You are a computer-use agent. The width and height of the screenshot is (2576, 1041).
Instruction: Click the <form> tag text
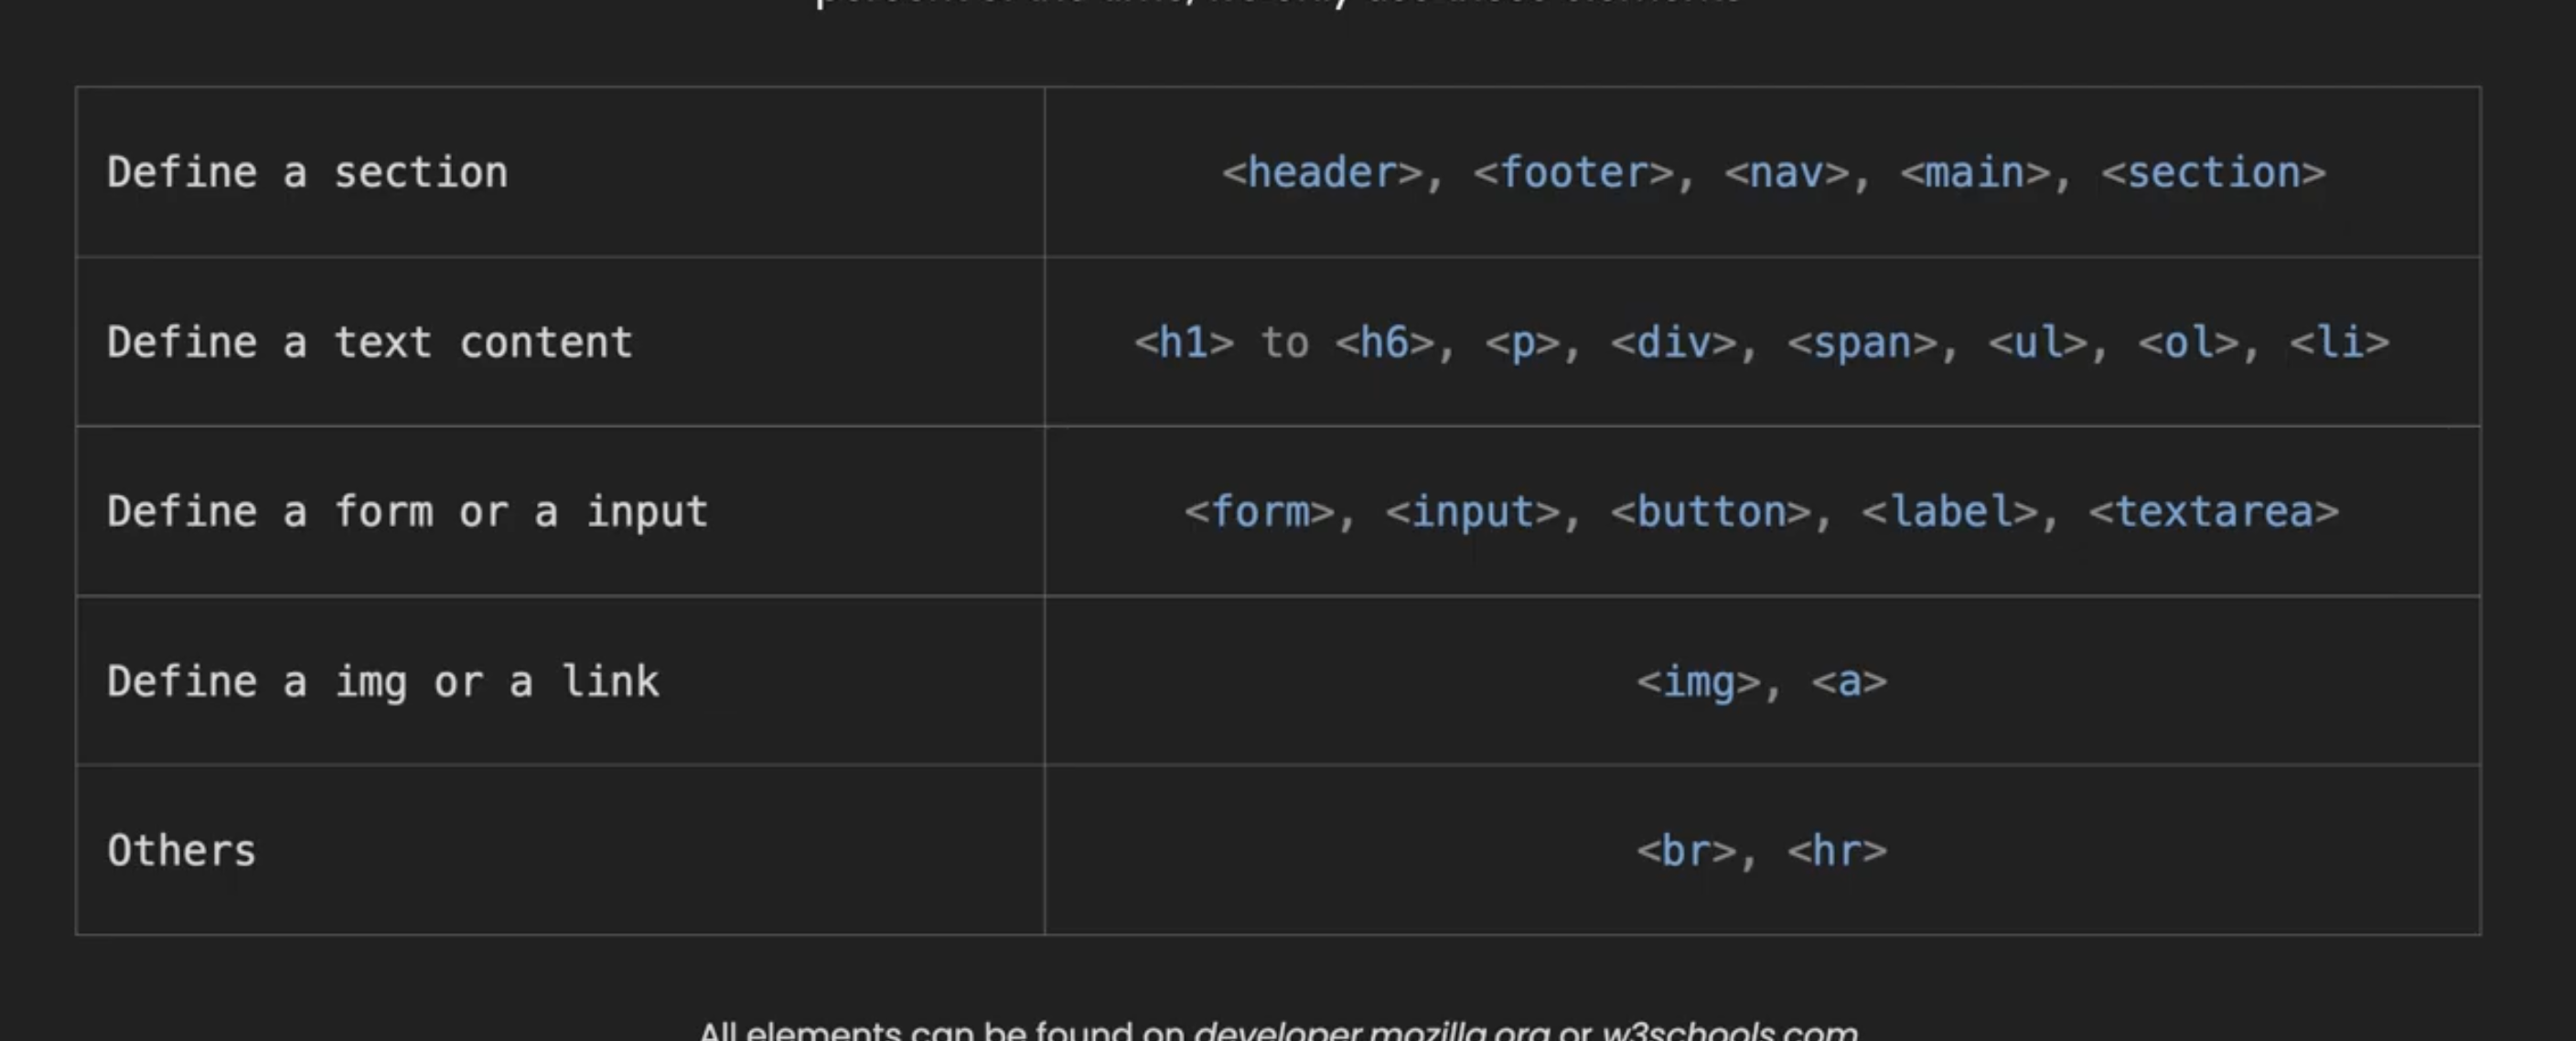[x=1259, y=512]
